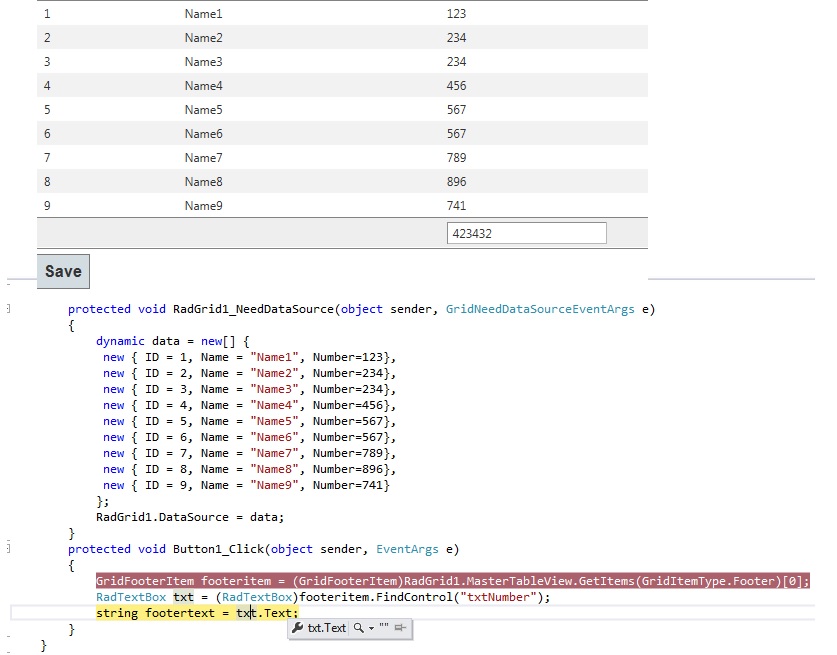Select the Name3 cell in grid
The image size is (837, 655).
tap(203, 62)
